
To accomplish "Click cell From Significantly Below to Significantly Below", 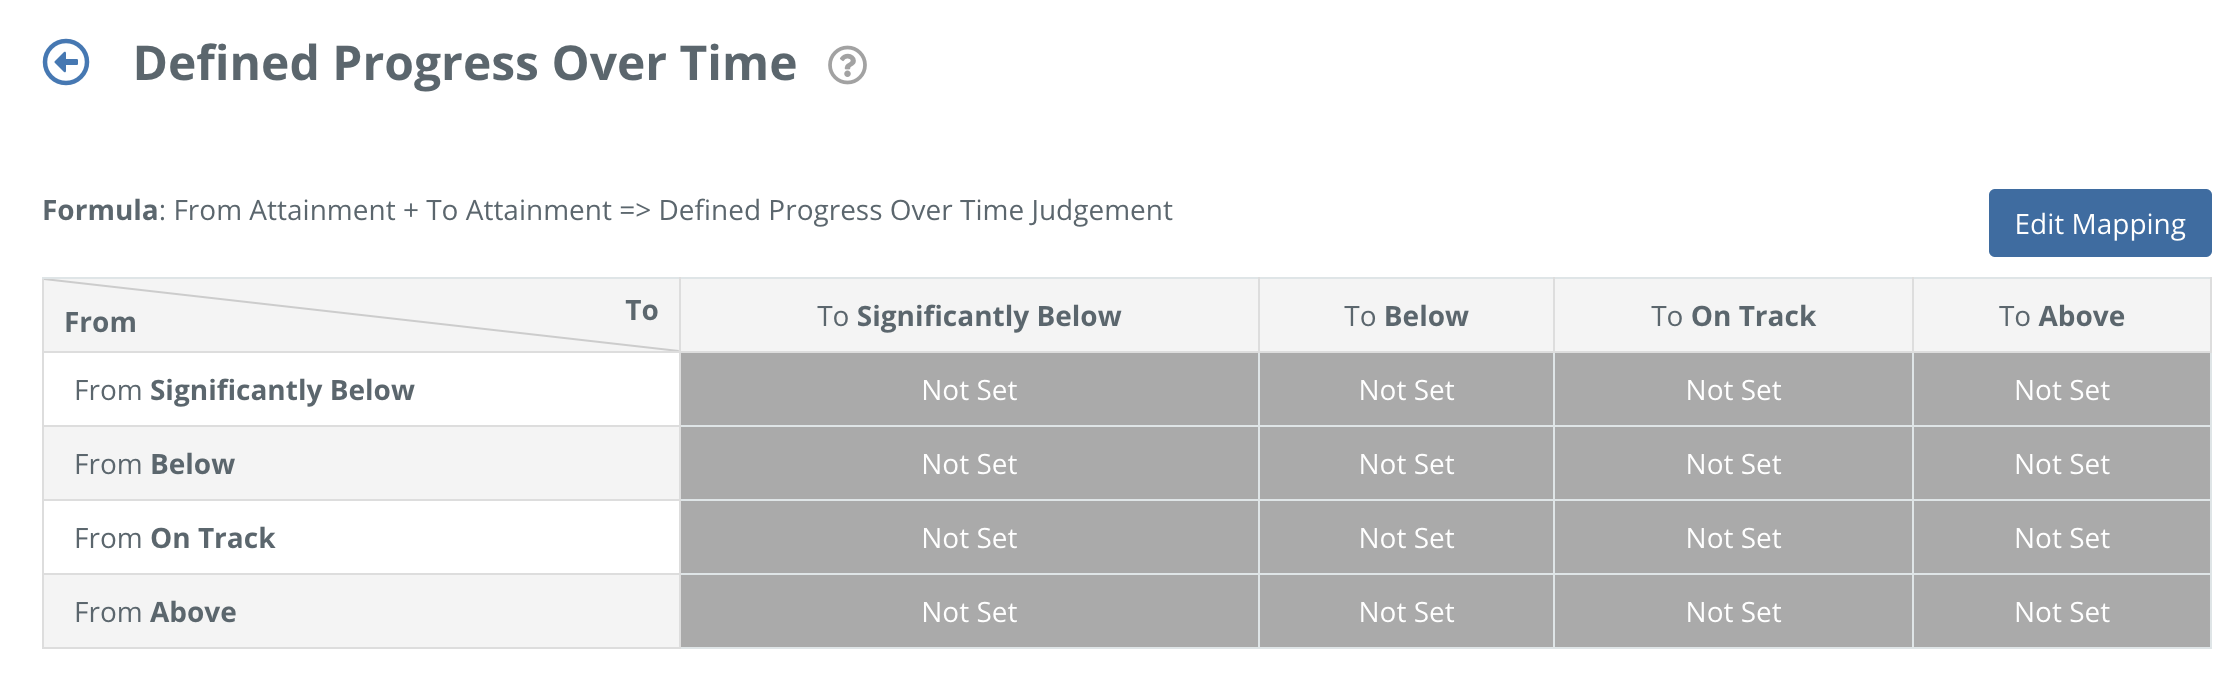I will coord(969,390).
